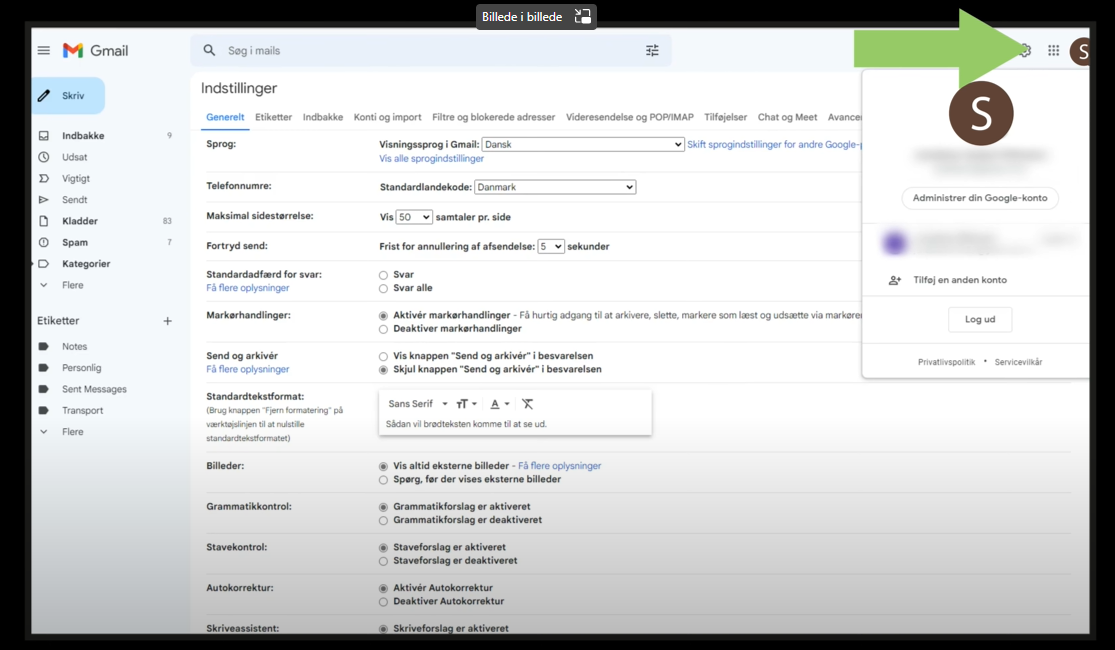This screenshot has width=1115, height=650.
Task: Switch to the Indbakke settings tab
Action: (x=323, y=117)
